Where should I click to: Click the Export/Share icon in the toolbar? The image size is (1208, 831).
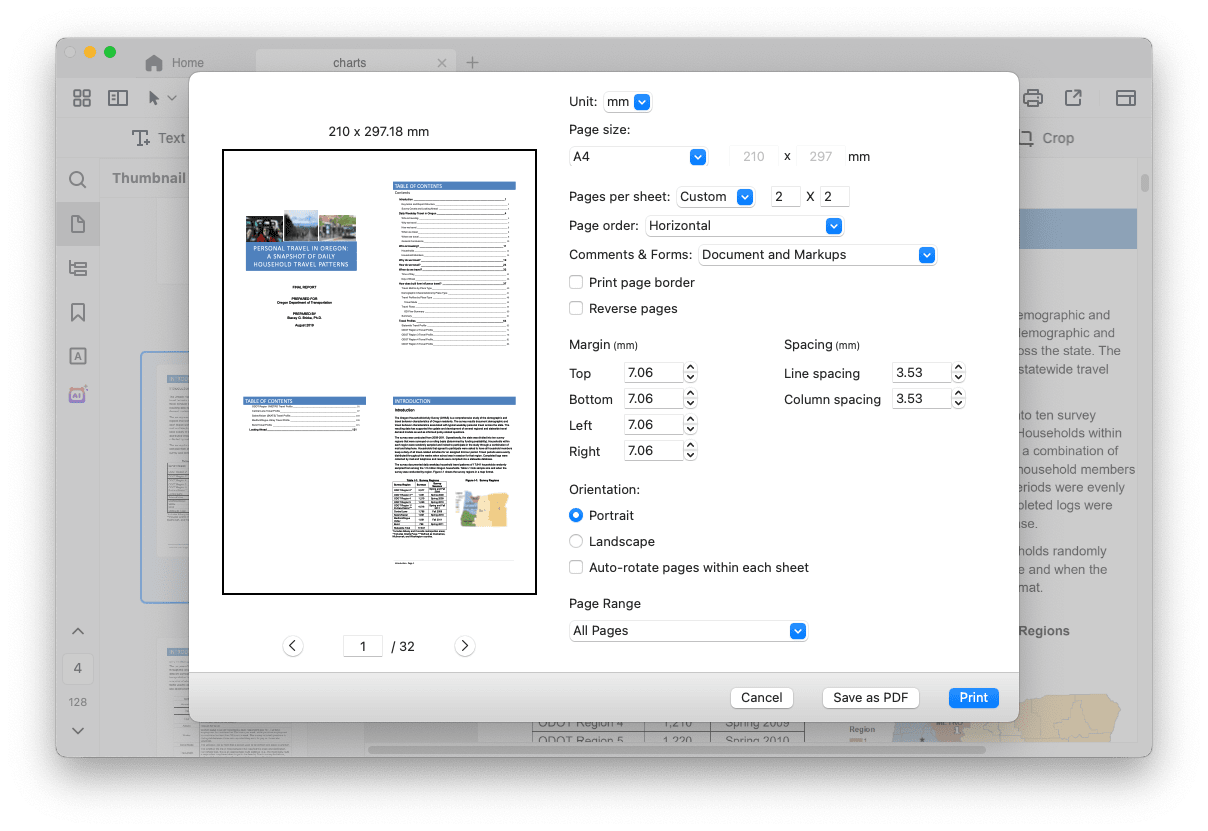[x=1073, y=97]
